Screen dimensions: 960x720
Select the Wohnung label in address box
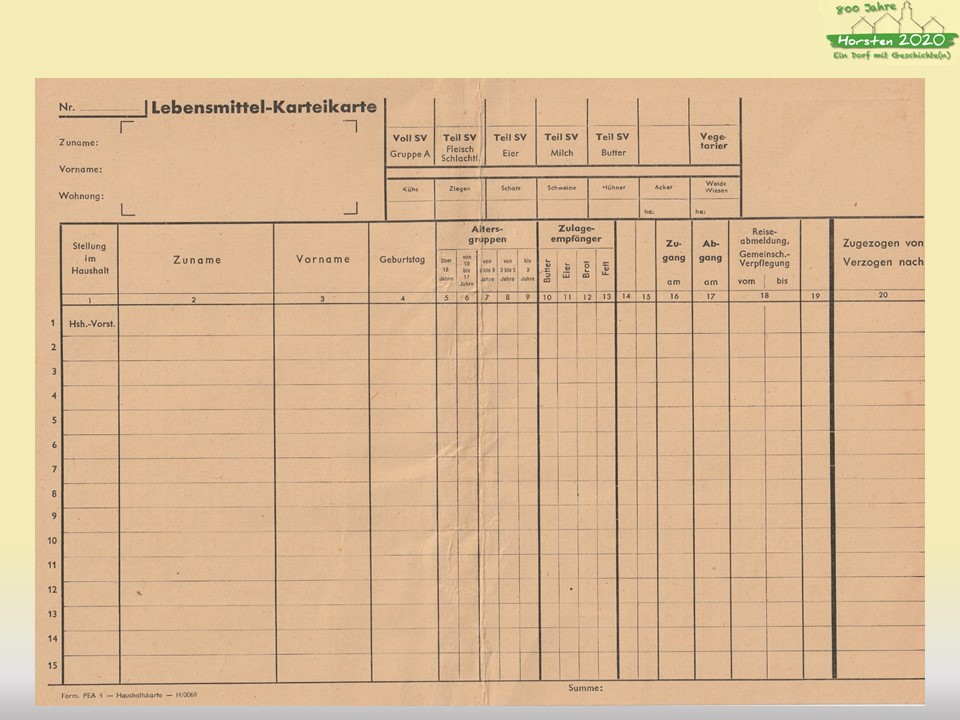[x=81, y=196]
